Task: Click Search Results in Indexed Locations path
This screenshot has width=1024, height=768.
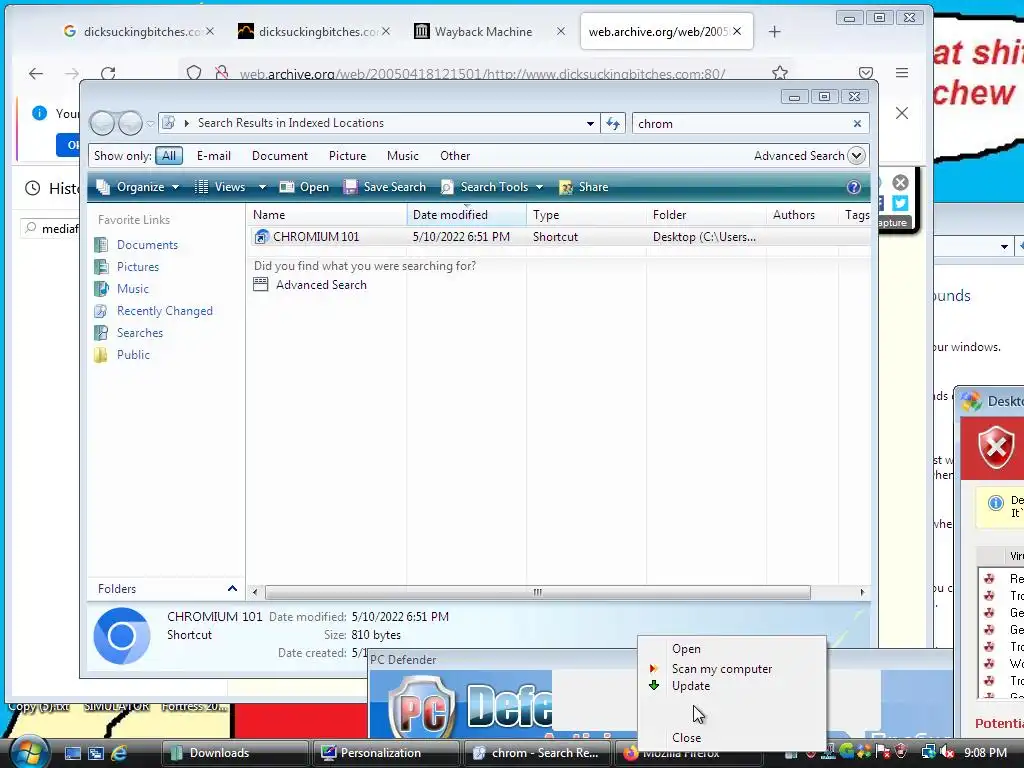Action: click(291, 123)
